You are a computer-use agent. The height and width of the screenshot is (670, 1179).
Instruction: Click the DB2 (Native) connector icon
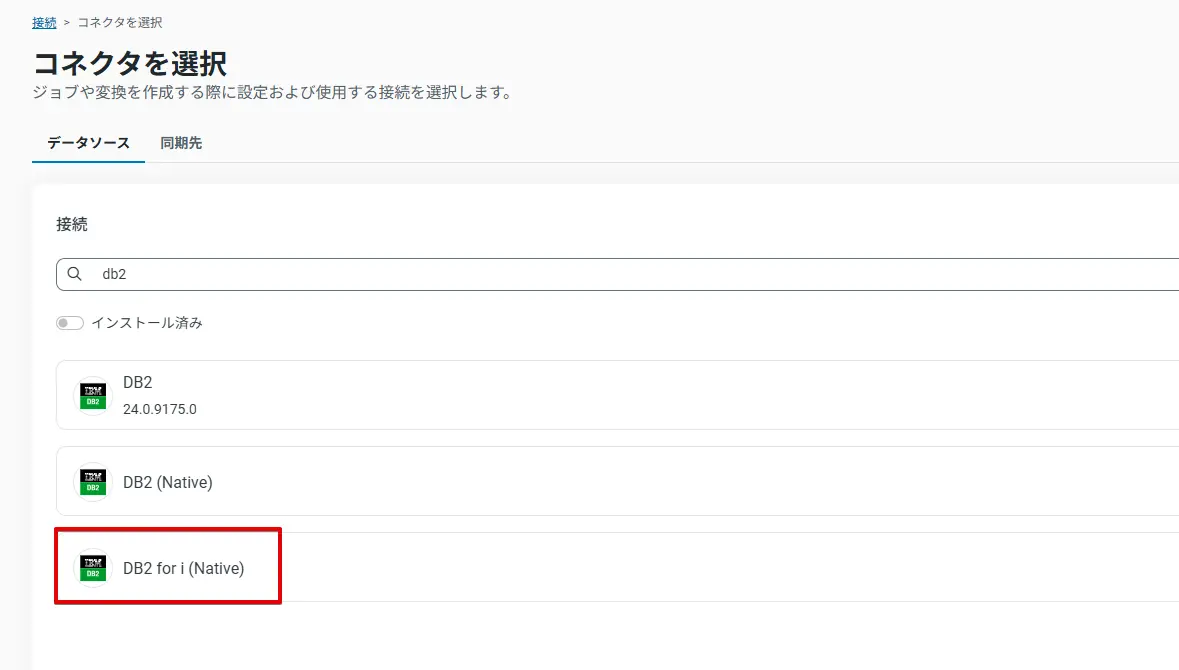(x=92, y=481)
